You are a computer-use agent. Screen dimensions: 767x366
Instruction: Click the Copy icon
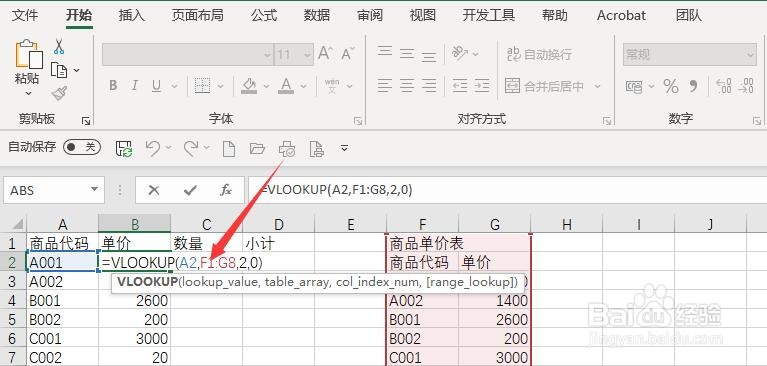click(59, 70)
